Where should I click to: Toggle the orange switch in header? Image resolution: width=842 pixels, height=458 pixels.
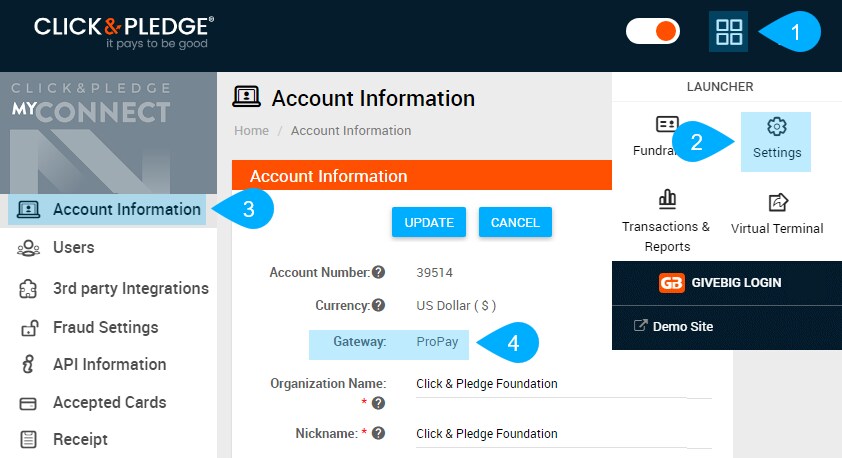(653, 31)
